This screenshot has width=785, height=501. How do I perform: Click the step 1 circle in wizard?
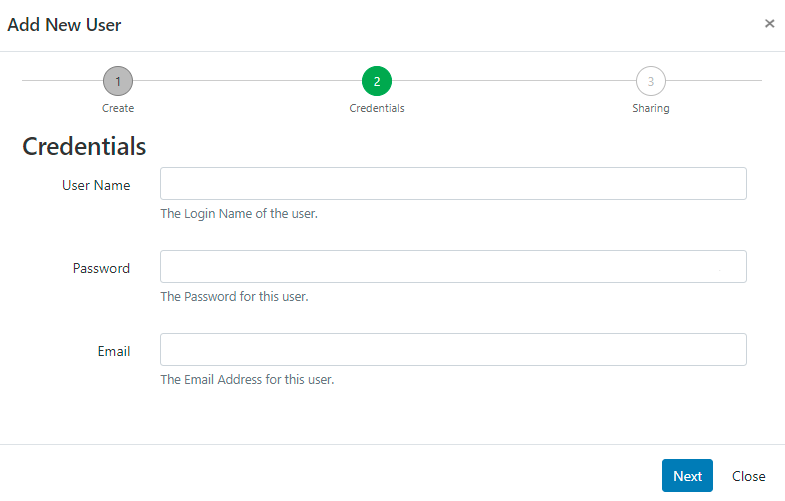118,81
